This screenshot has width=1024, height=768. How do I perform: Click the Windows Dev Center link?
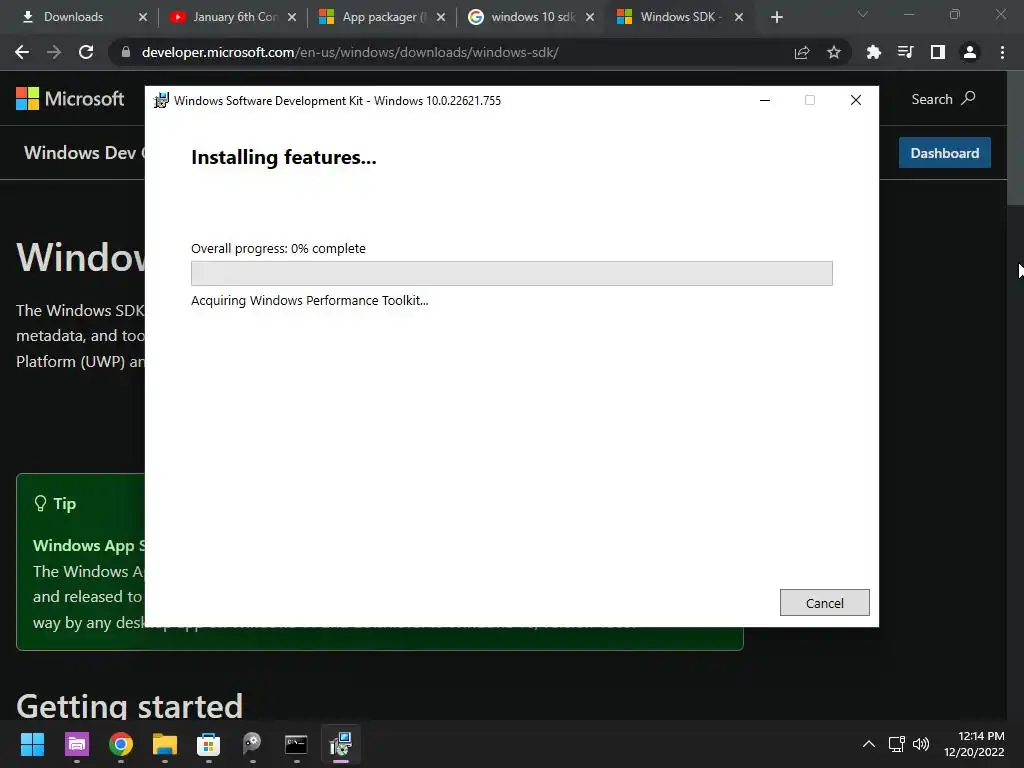(84, 153)
